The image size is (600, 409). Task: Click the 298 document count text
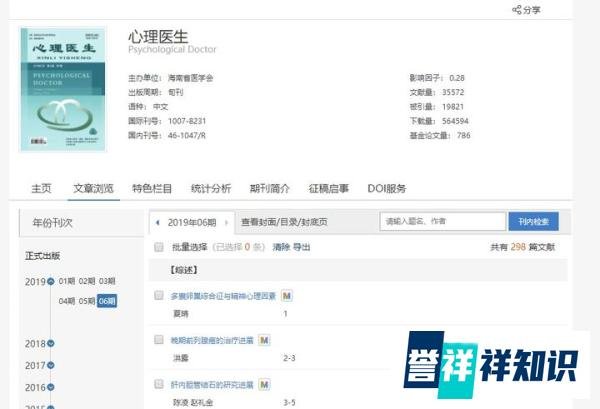click(x=518, y=247)
